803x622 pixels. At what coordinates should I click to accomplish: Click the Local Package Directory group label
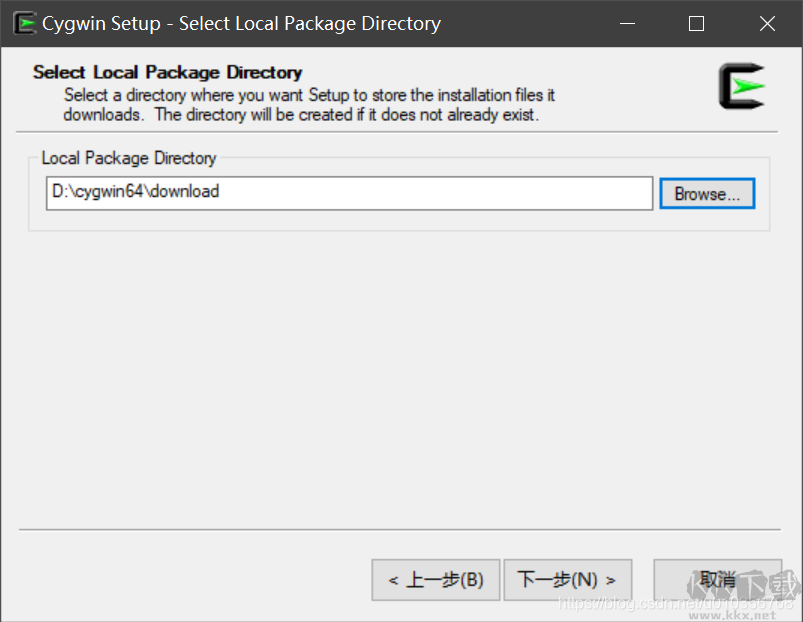[x=128, y=158]
